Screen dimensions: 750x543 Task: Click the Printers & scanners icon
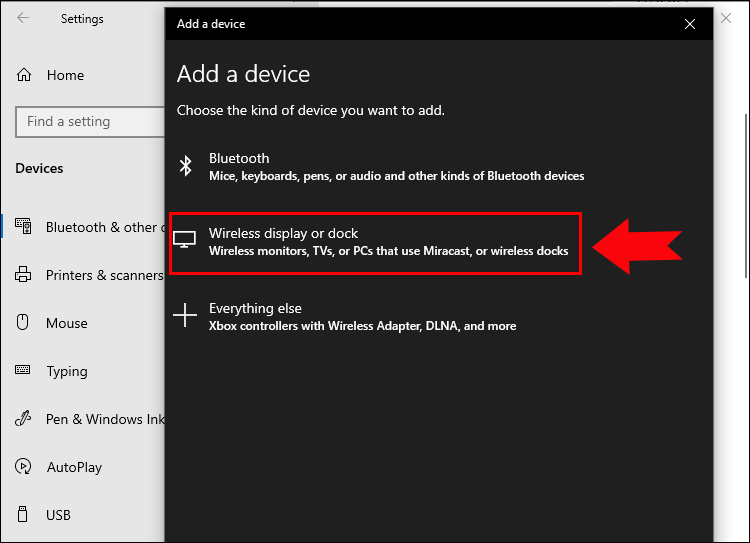point(24,275)
